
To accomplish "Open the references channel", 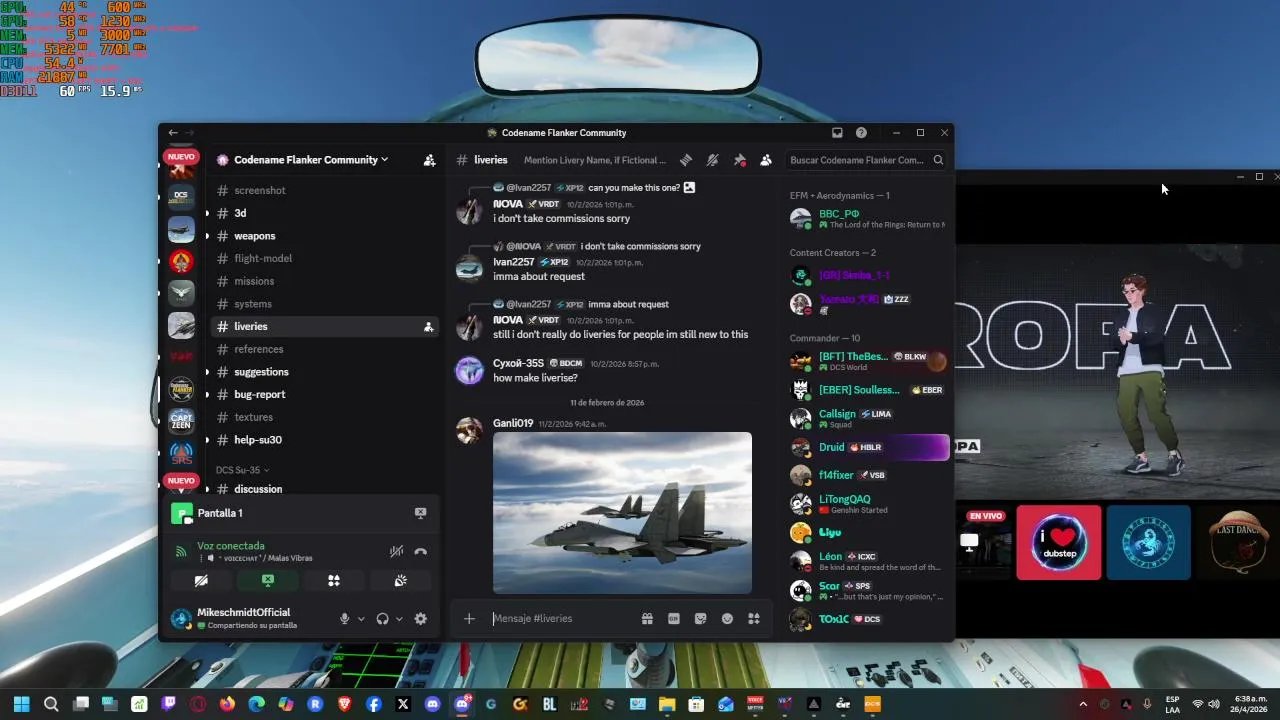I will [259, 349].
